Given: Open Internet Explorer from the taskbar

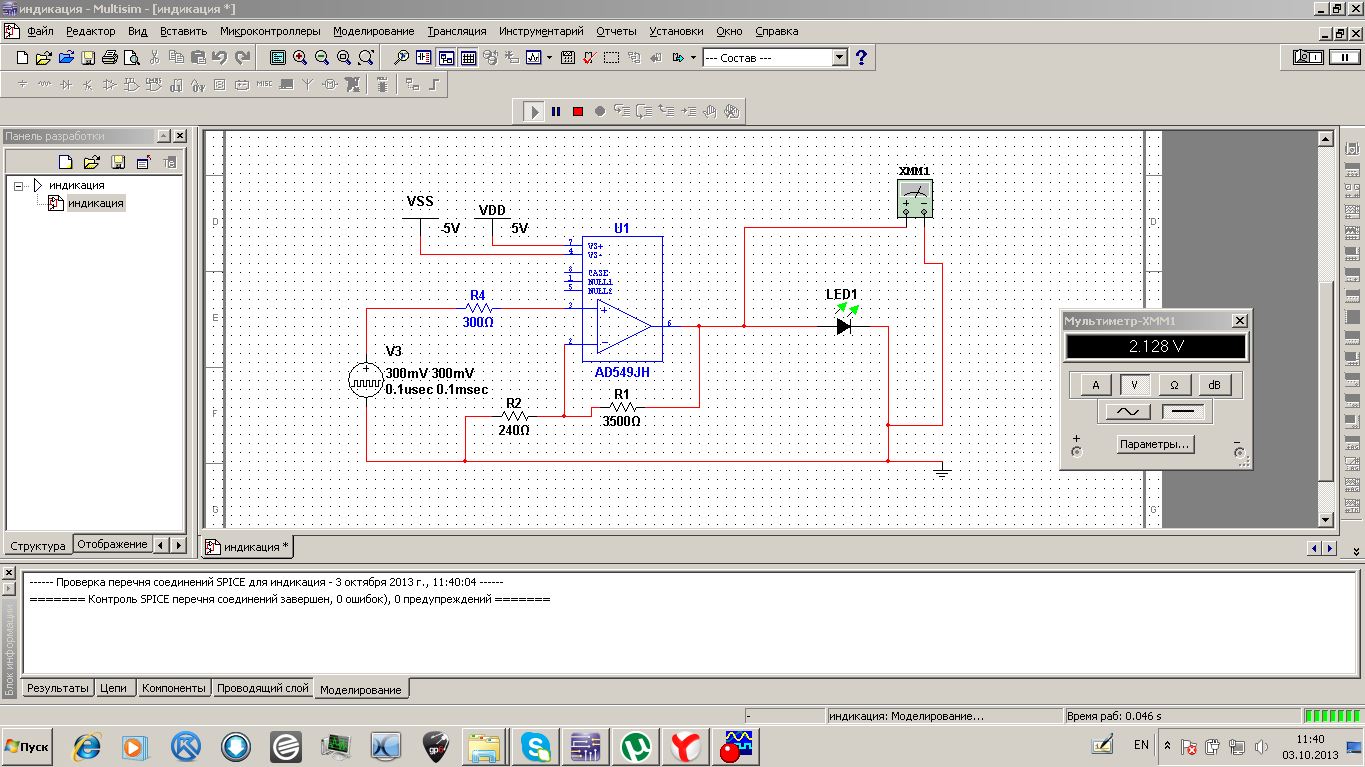Looking at the screenshot, I should [87, 746].
